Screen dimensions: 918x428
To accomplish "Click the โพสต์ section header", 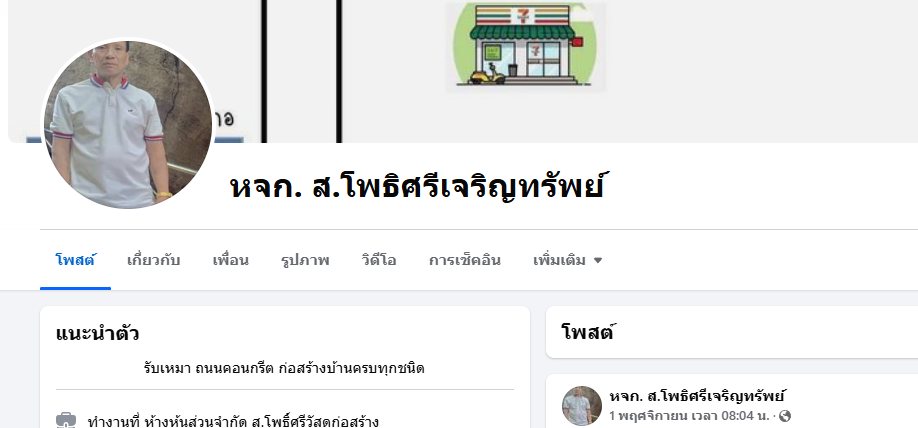I will (587, 332).
